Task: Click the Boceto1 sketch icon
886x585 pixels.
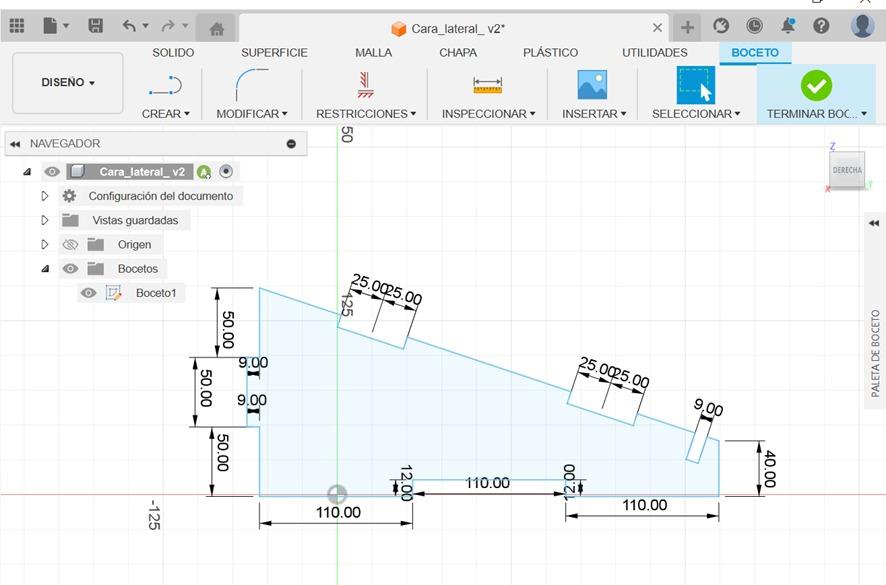Action: [114, 293]
